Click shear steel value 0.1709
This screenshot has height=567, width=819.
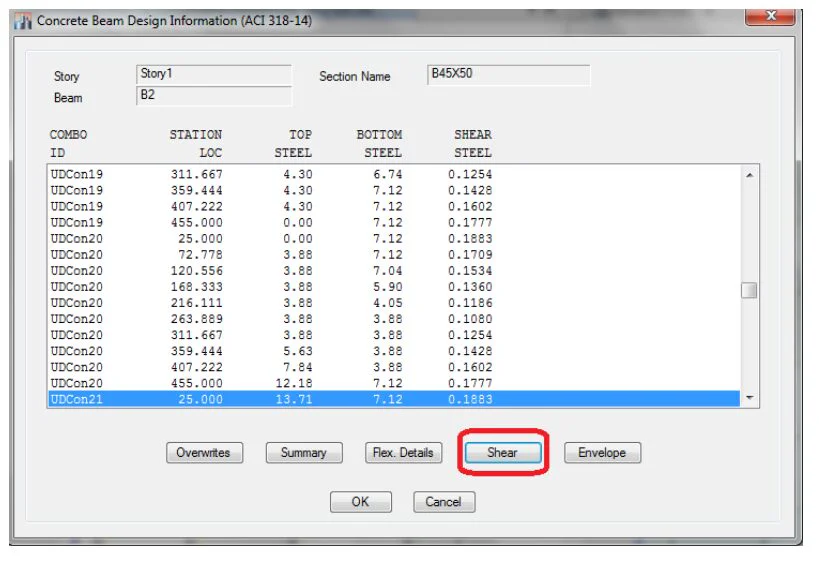(470, 254)
